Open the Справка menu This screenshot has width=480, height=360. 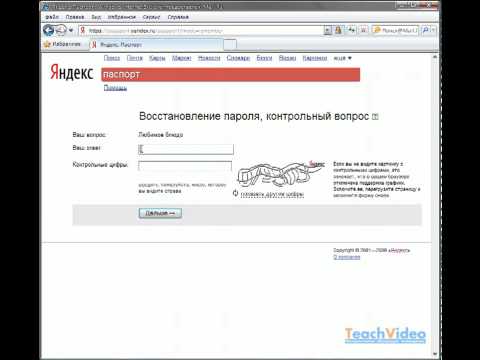point(178,17)
